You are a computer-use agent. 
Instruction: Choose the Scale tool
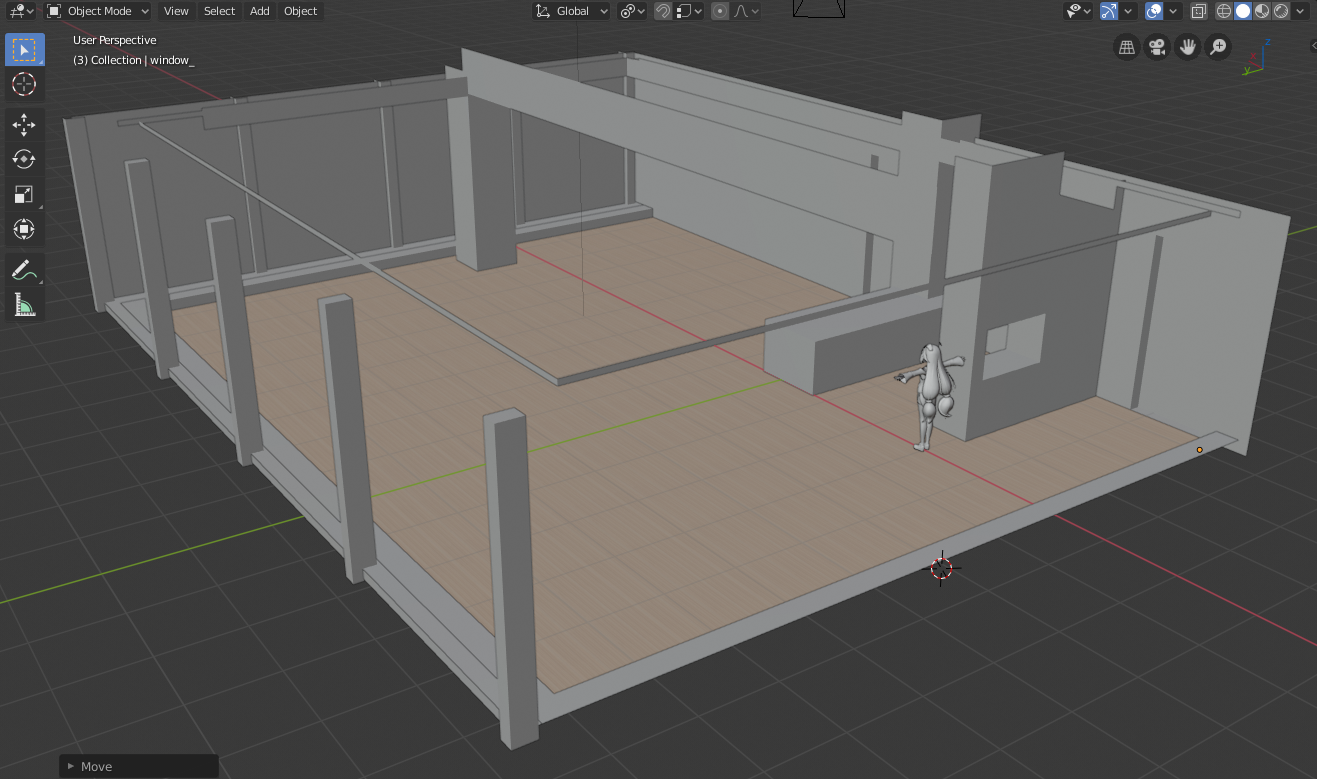24,194
